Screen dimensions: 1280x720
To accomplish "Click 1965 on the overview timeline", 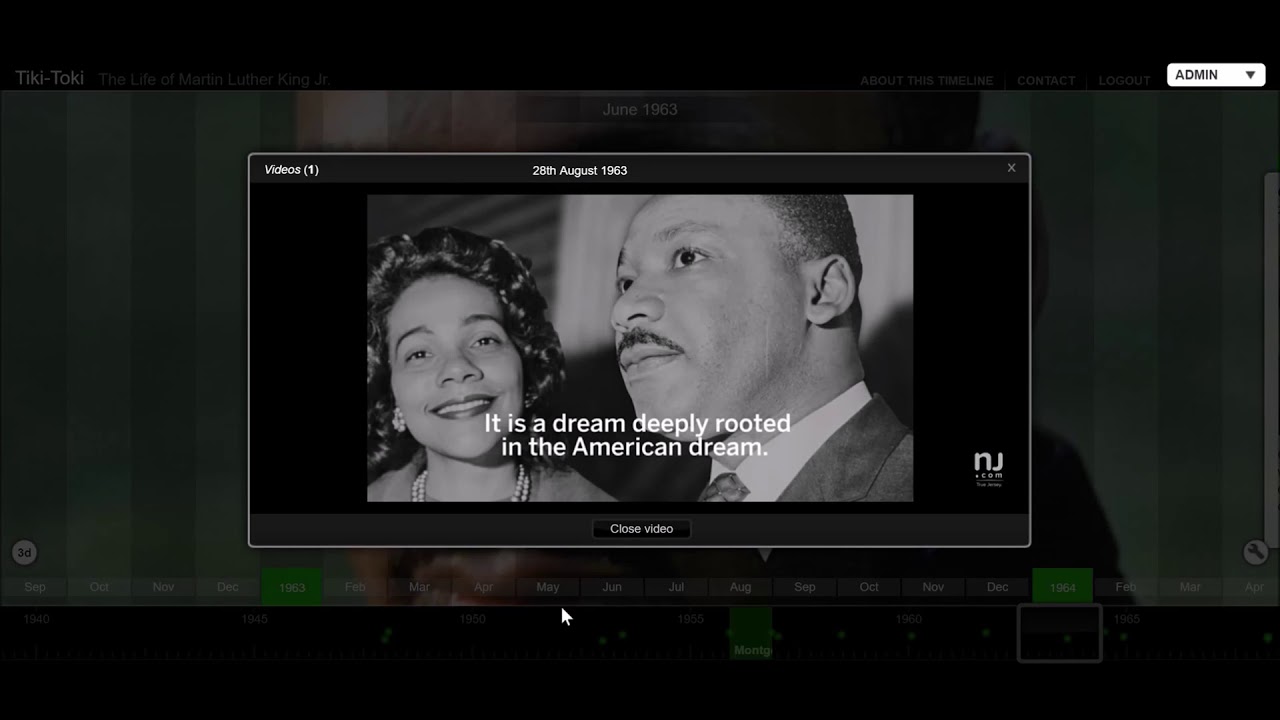I will tap(1126, 619).
